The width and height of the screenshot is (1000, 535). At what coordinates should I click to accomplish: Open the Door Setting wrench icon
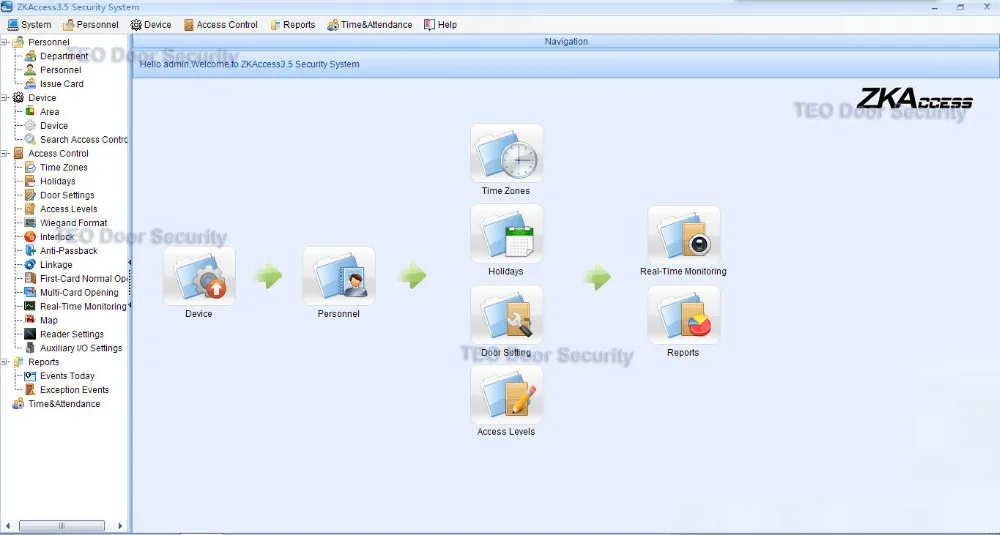pos(506,314)
